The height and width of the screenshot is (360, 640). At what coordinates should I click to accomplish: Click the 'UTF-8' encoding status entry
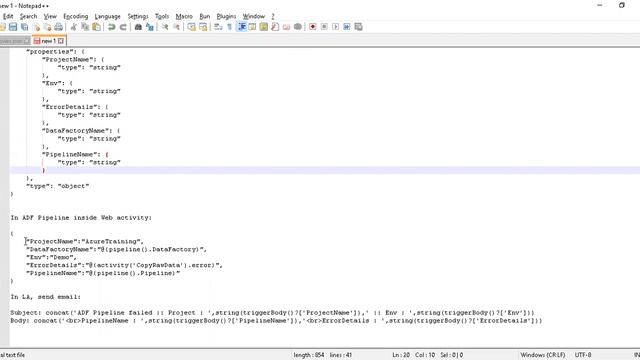point(583,355)
